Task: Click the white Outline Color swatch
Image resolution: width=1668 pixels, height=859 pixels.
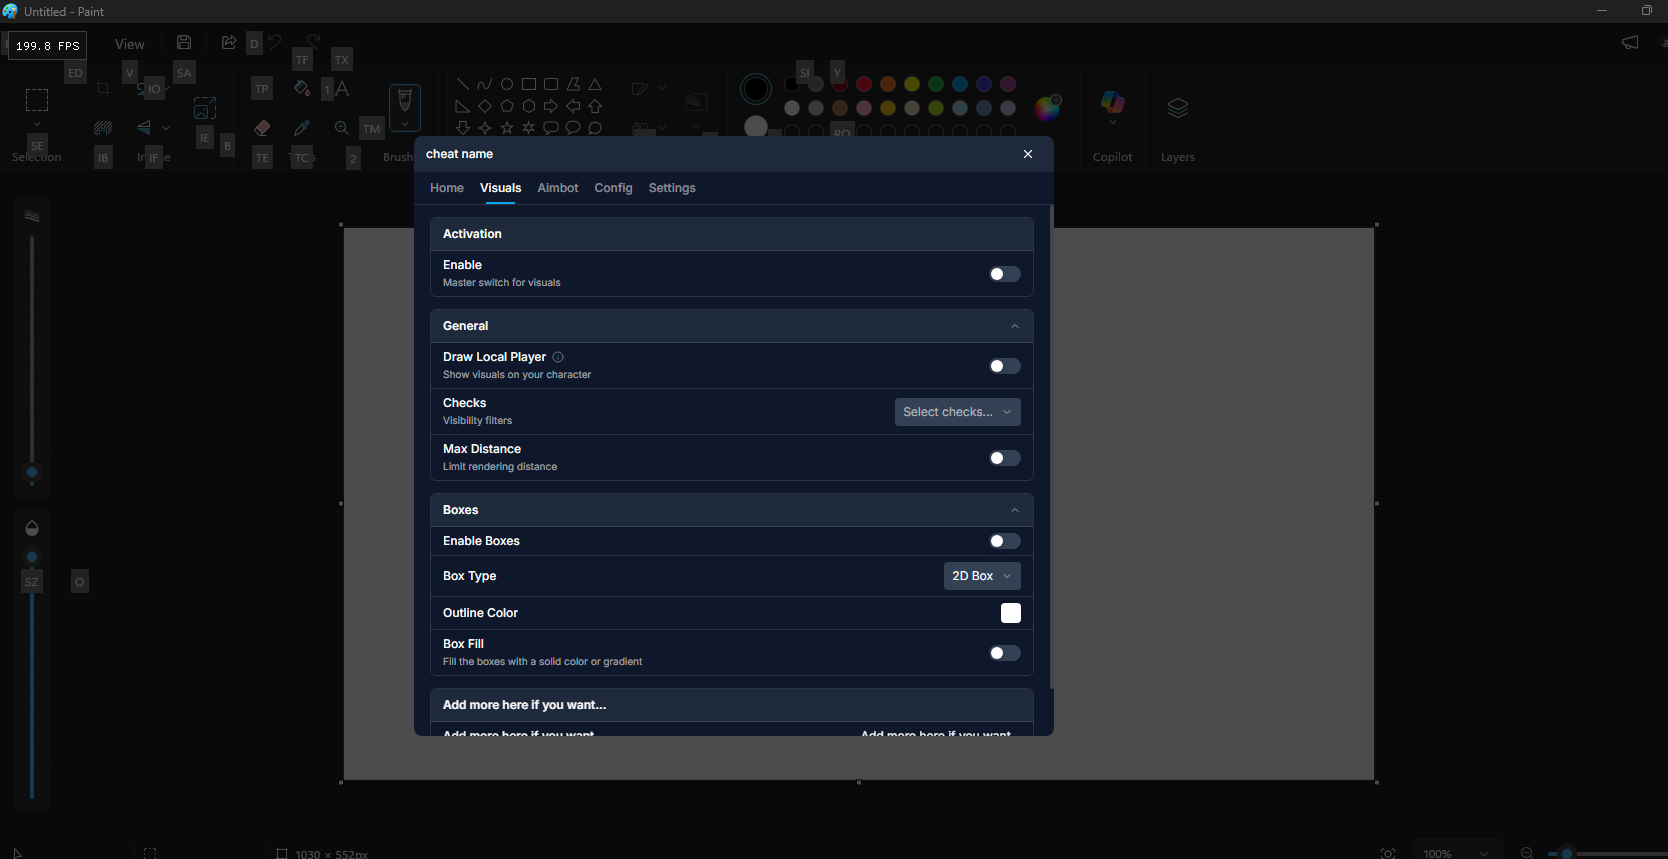Action: pyautogui.click(x=1010, y=613)
